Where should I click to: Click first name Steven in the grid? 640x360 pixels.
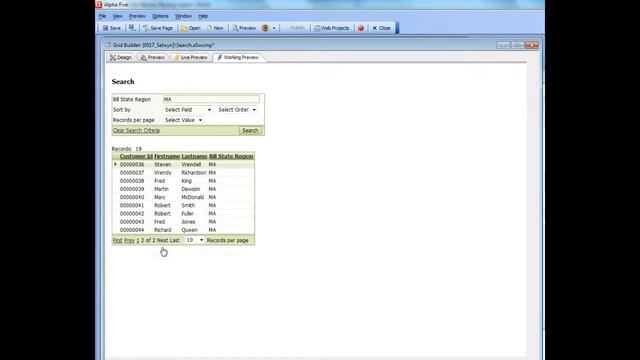(163, 164)
